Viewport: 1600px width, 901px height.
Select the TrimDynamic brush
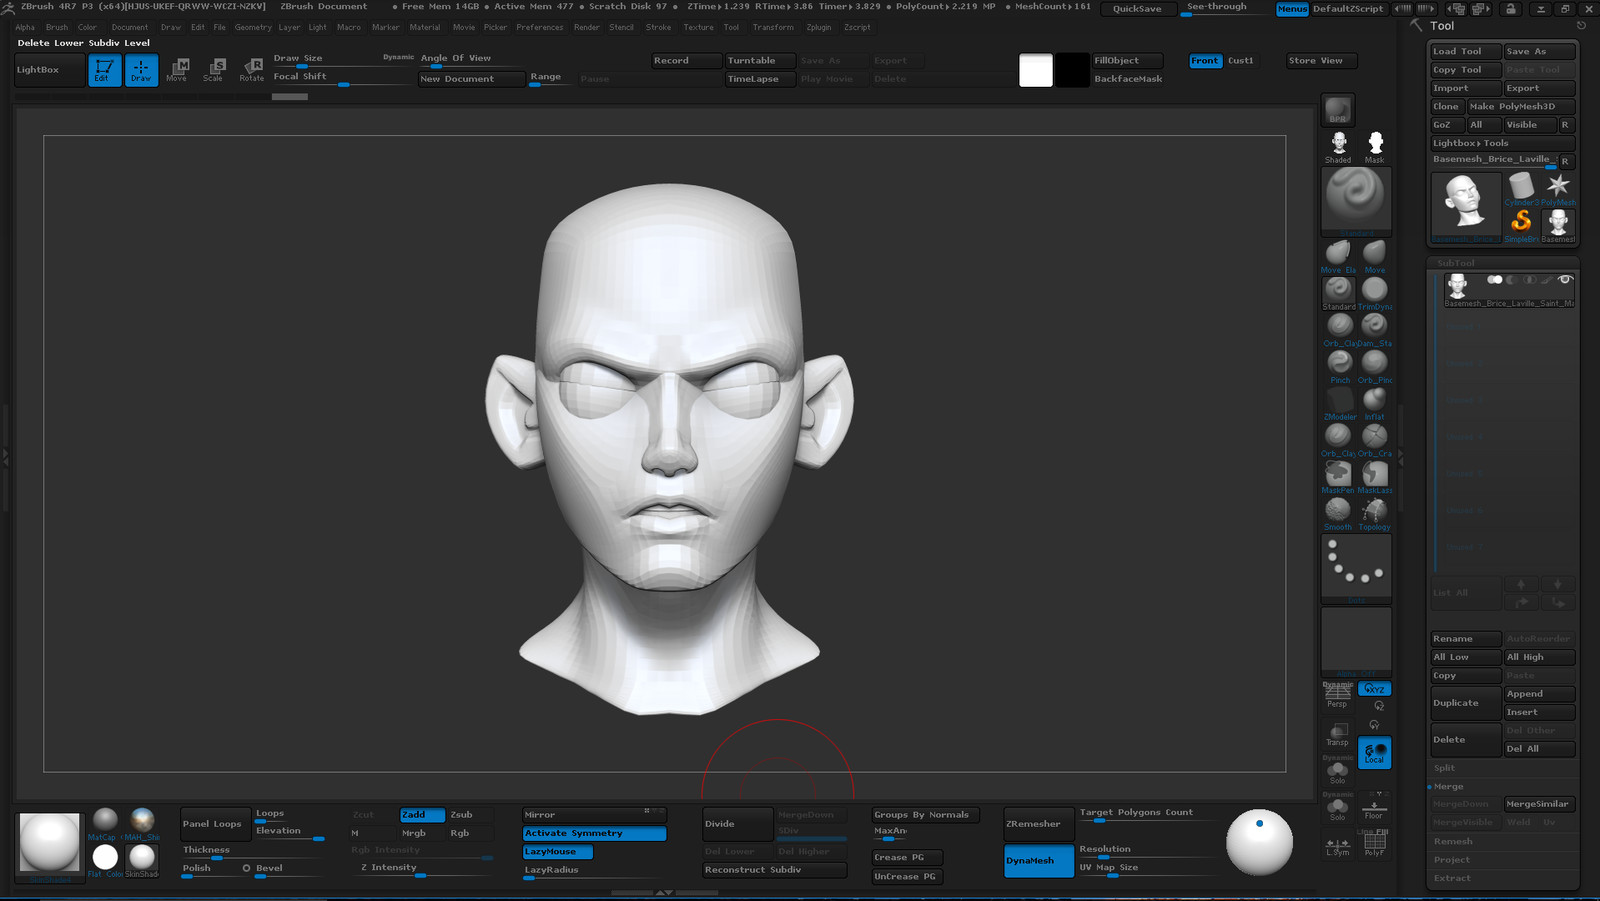coord(1375,293)
